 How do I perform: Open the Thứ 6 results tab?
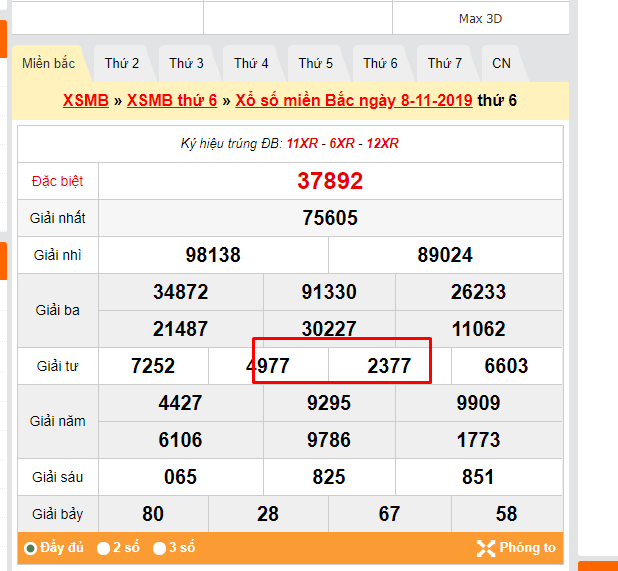click(x=380, y=63)
